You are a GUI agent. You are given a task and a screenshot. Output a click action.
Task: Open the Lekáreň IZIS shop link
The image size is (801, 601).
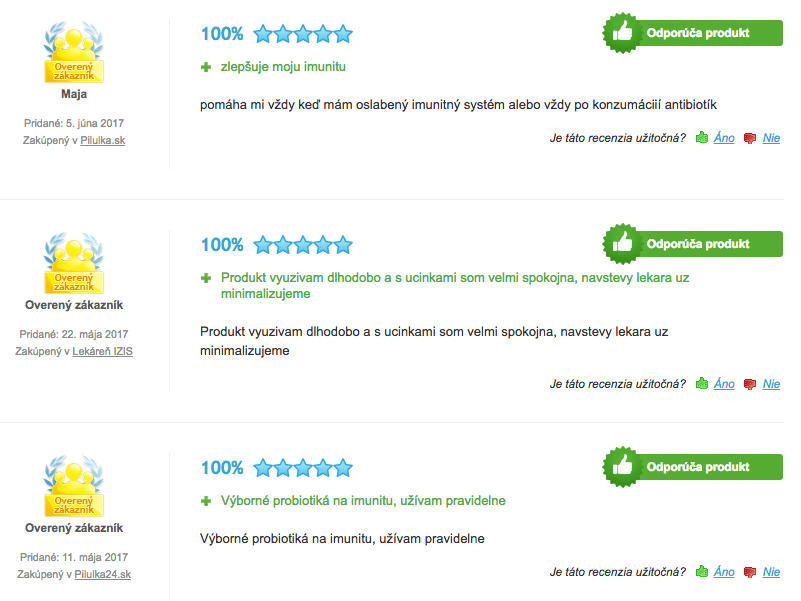(102, 351)
